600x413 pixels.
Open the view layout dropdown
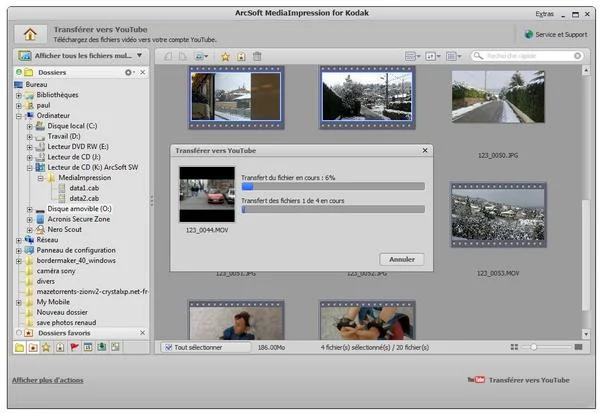coord(412,56)
